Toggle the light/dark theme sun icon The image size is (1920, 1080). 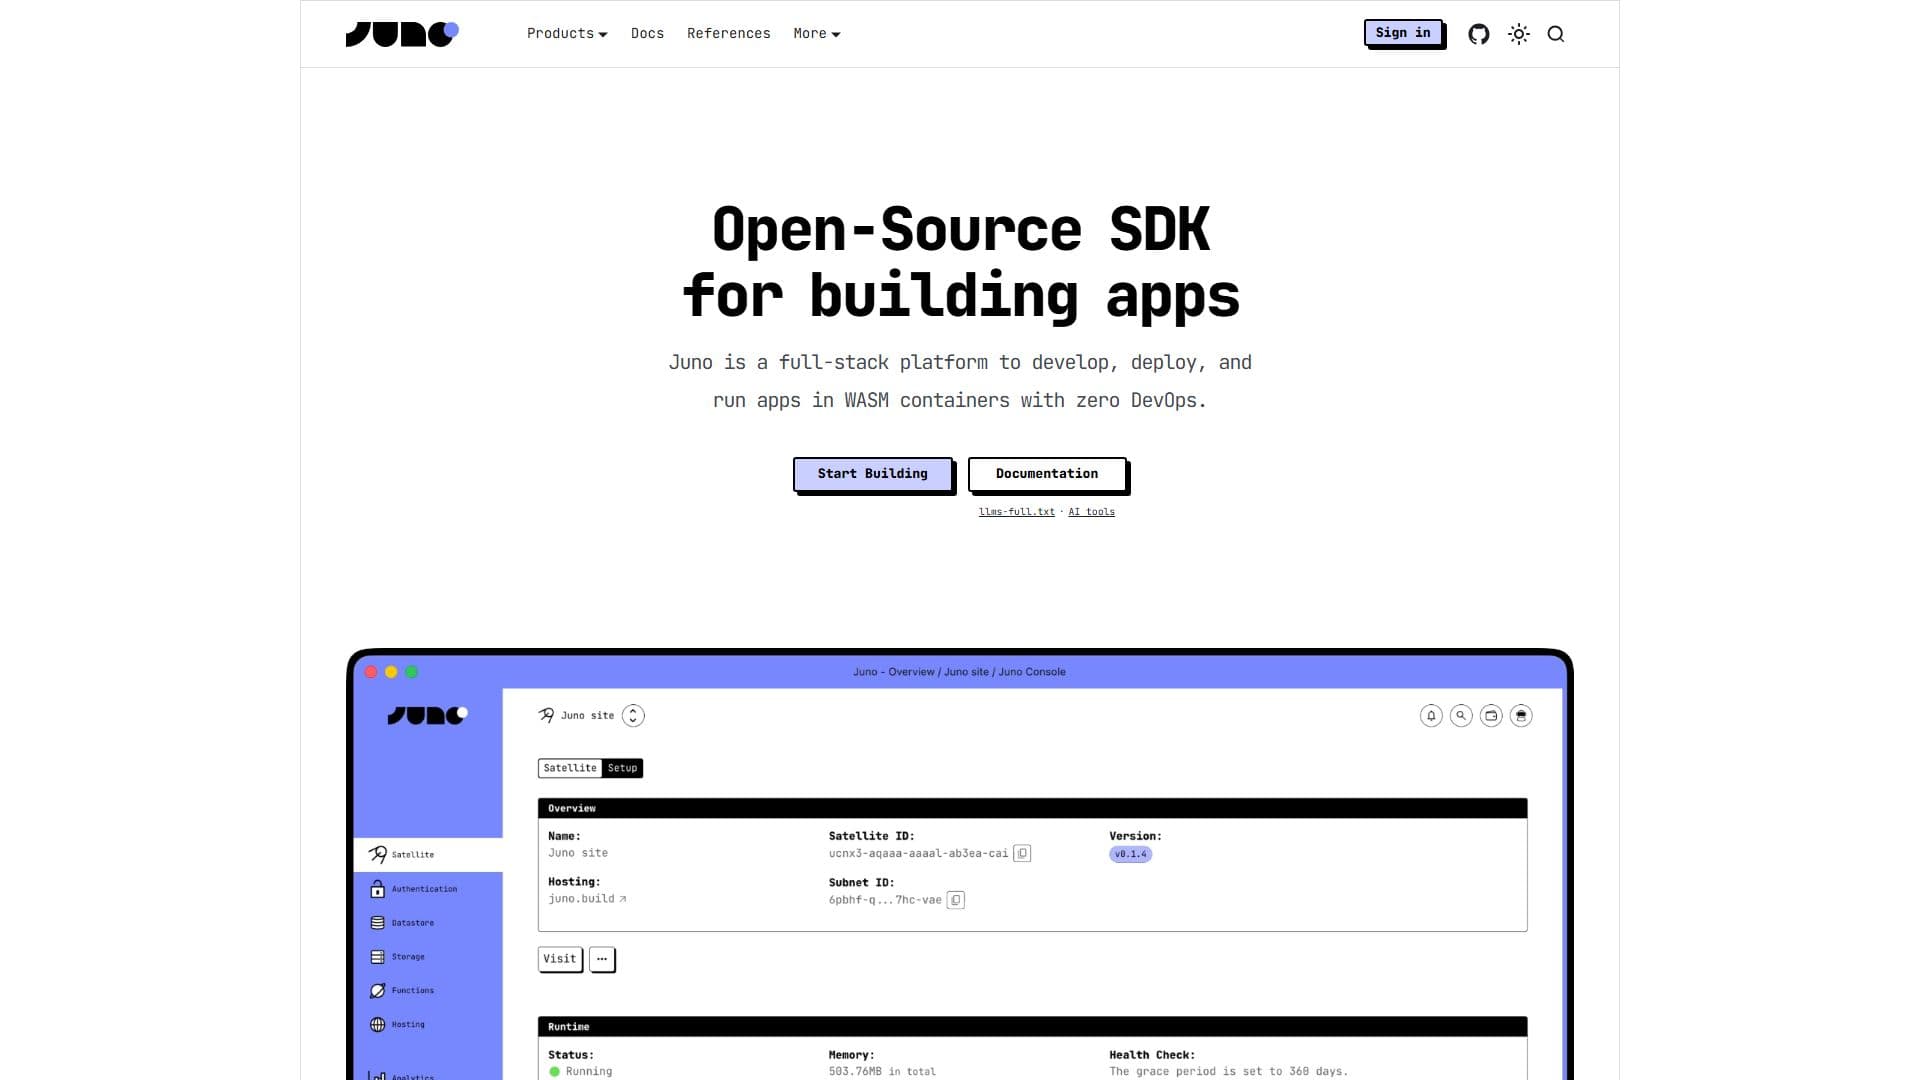point(1519,34)
